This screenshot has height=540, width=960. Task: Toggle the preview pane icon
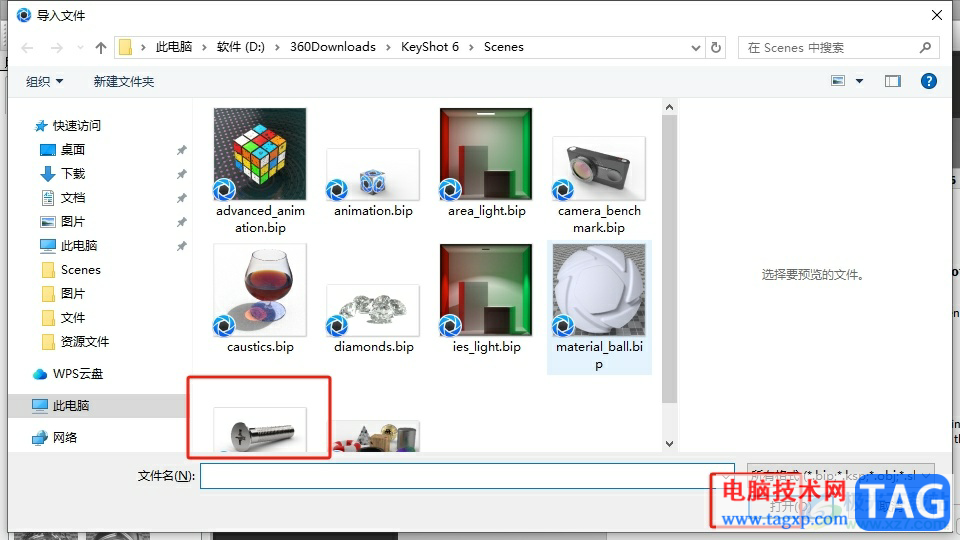(893, 81)
